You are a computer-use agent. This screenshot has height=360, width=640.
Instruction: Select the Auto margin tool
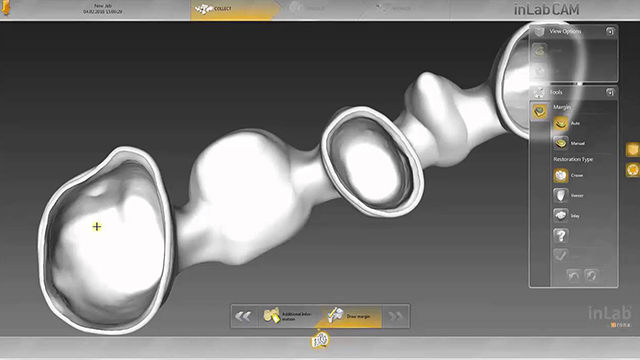[561, 123]
